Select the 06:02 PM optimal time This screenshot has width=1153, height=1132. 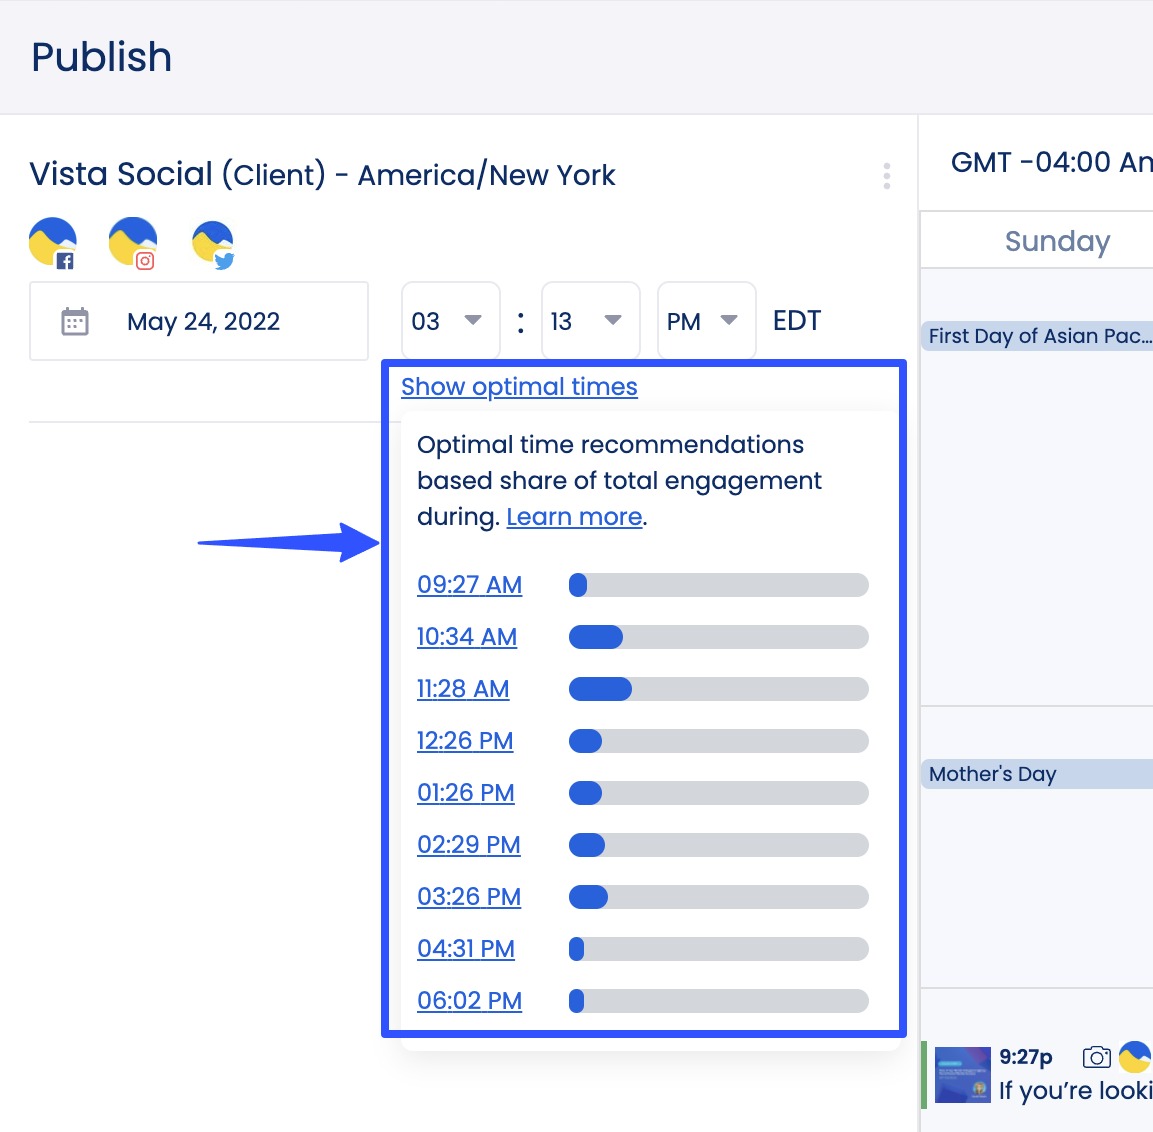point(469,1001)
